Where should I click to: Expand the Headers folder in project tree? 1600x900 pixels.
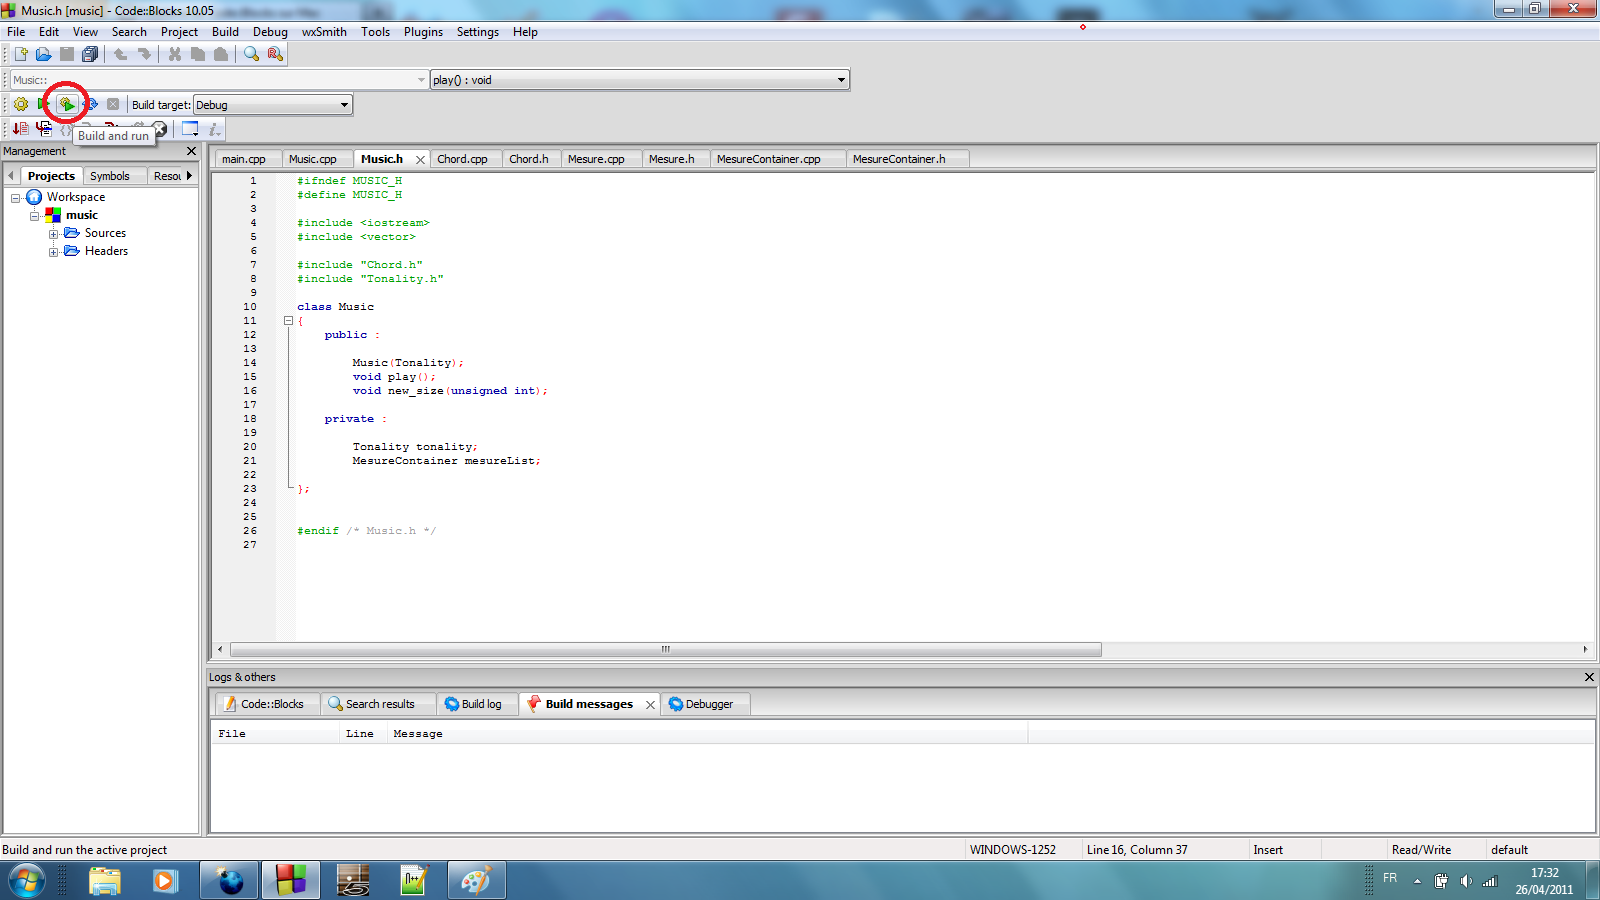coord(54,252)
